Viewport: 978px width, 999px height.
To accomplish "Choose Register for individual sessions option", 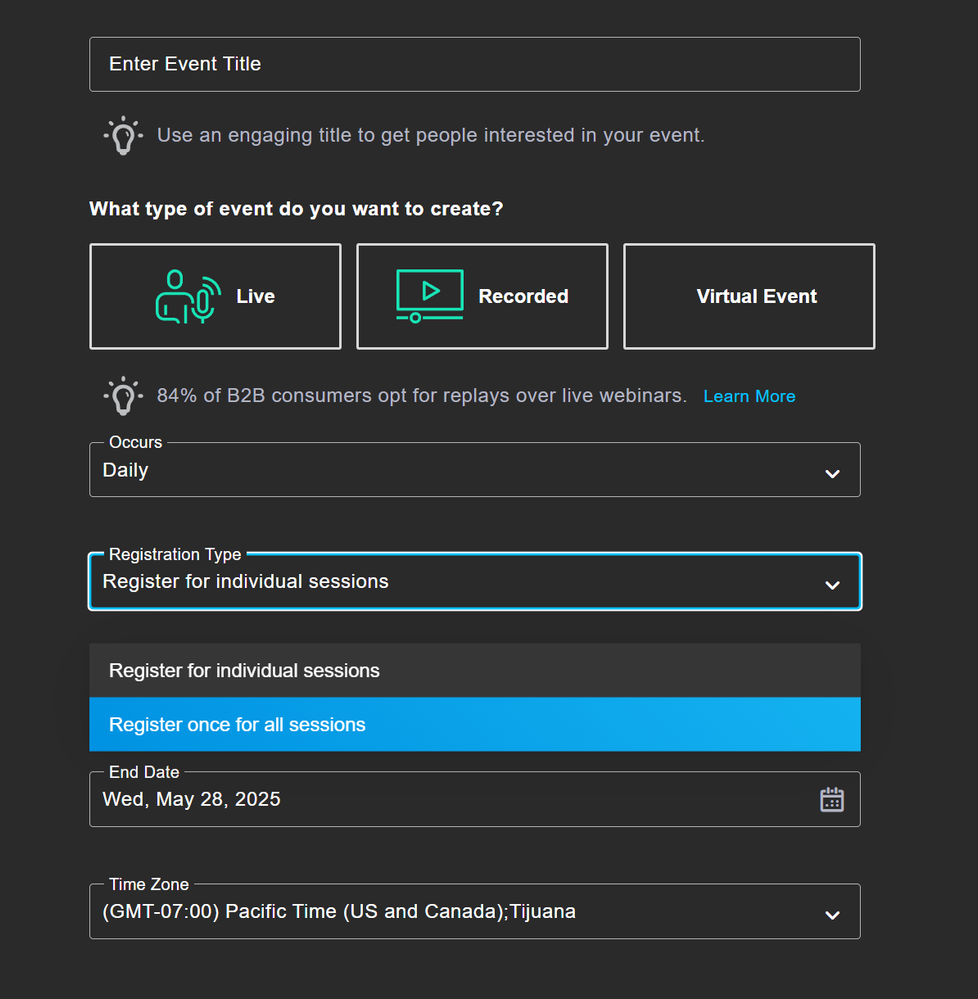I will click(475, 670).
